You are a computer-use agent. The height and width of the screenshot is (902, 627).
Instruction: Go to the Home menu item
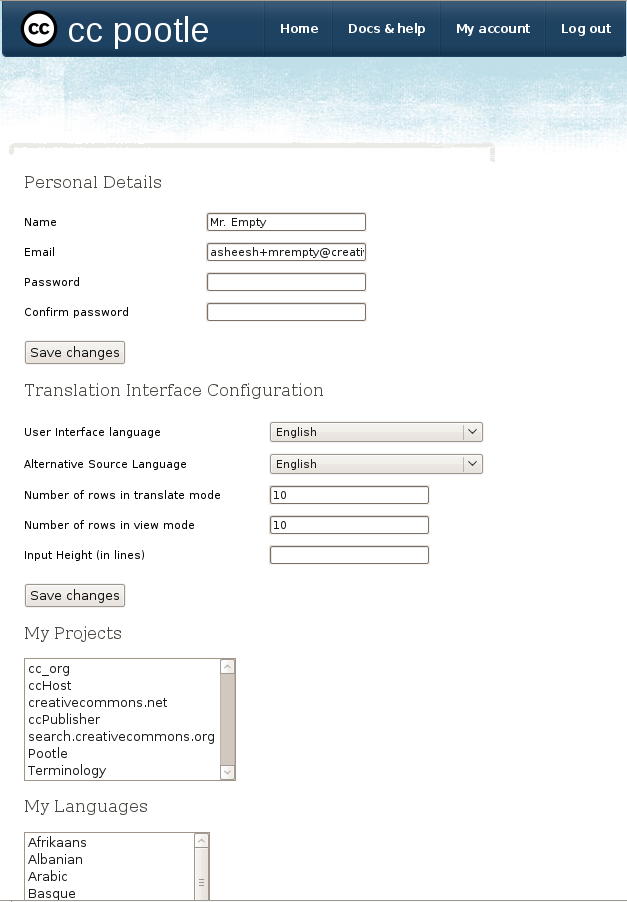click(299, 29)
